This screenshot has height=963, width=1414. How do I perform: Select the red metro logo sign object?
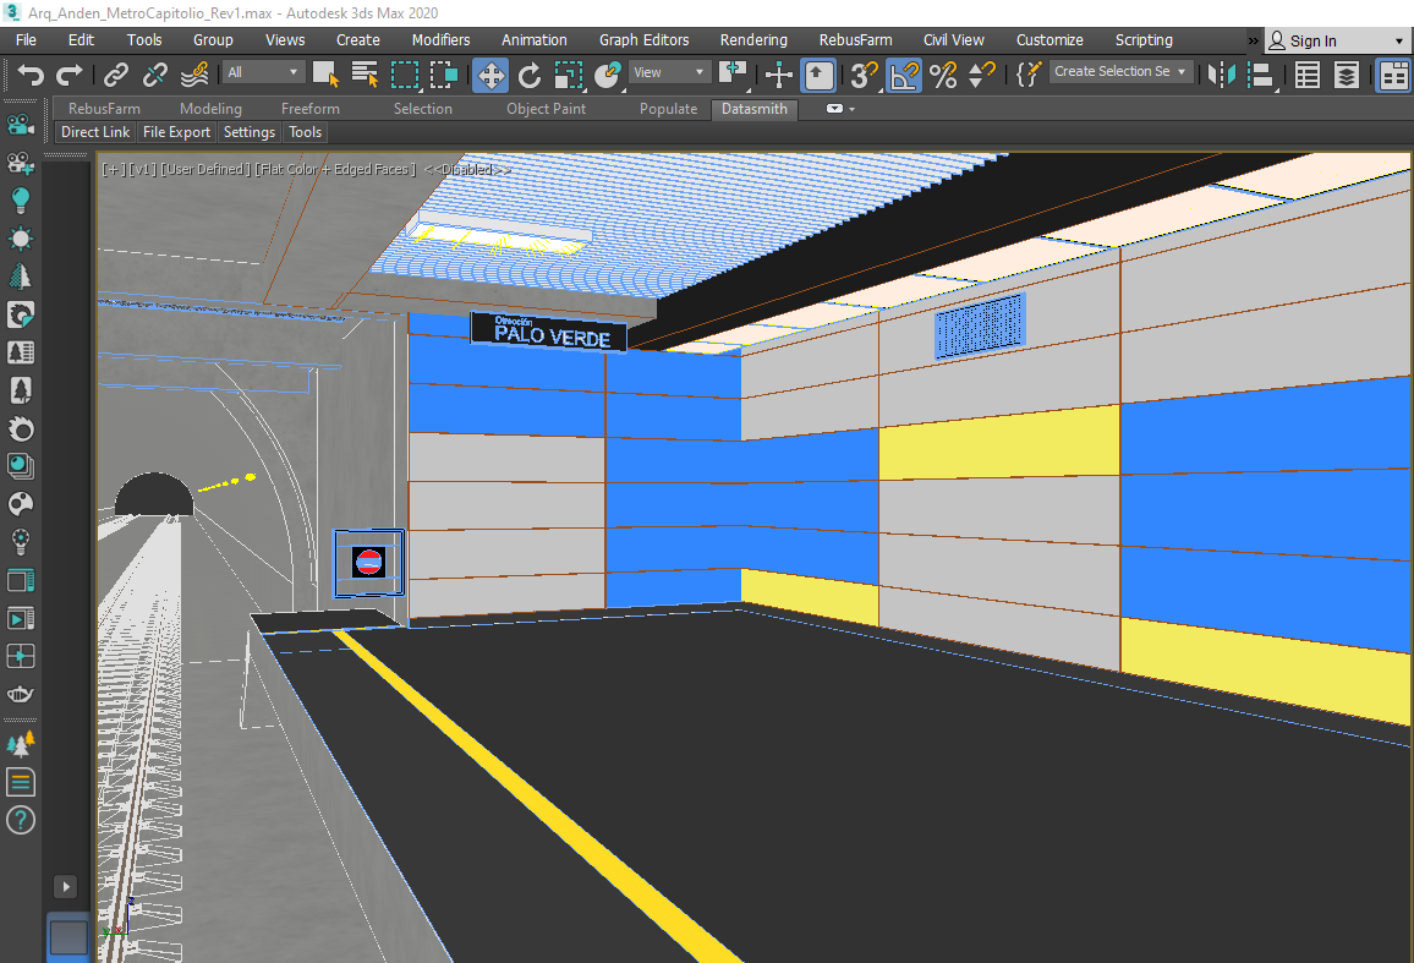pyautogui.click(x=368, y=562)
